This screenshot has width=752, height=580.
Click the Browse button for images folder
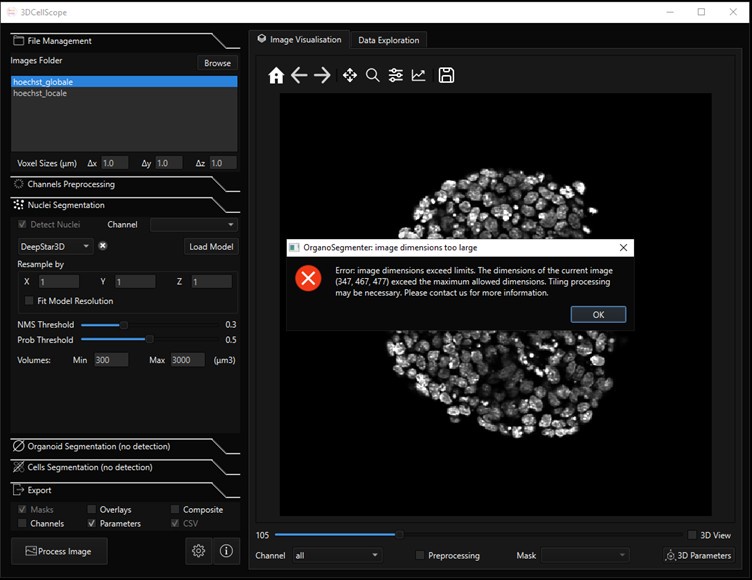217,62
